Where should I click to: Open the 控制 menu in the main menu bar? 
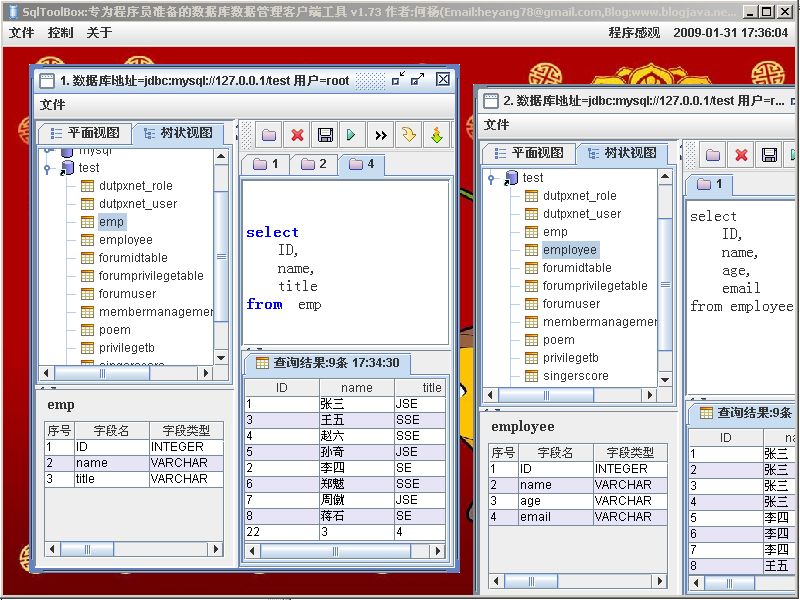coord(60,33)
